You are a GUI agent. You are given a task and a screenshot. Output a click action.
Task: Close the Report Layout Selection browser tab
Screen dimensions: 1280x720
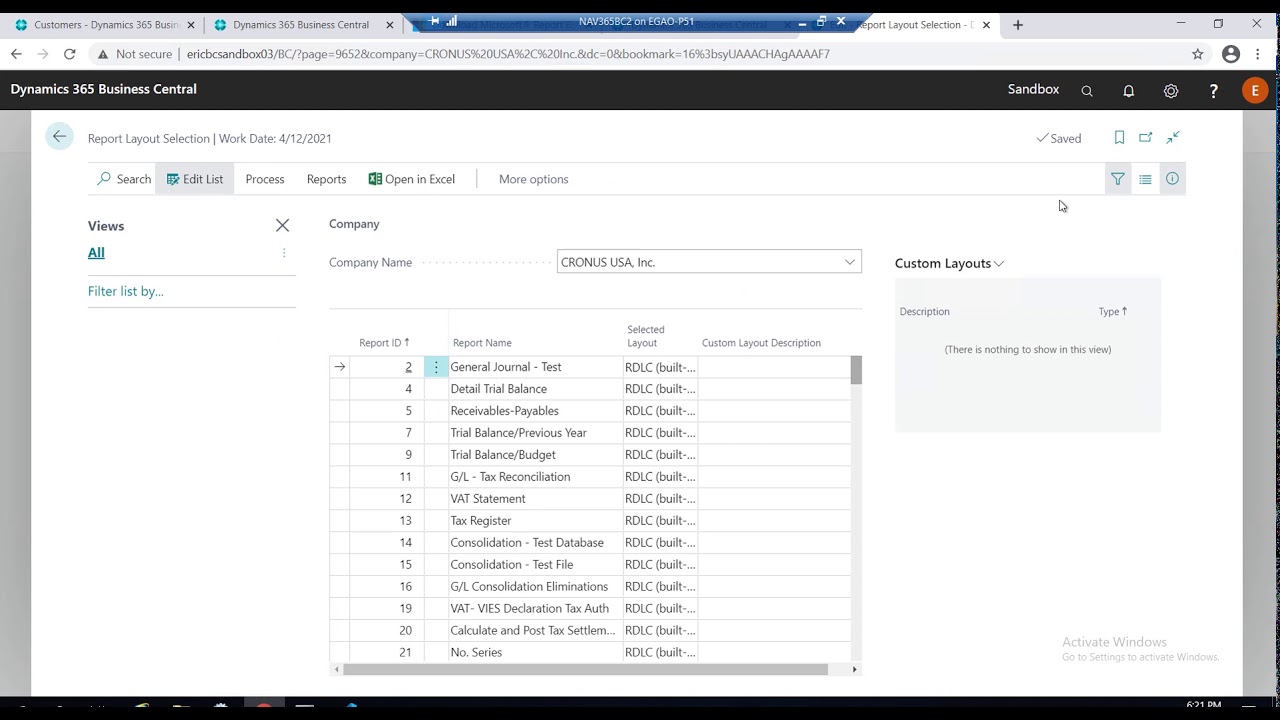pos(986,24)
